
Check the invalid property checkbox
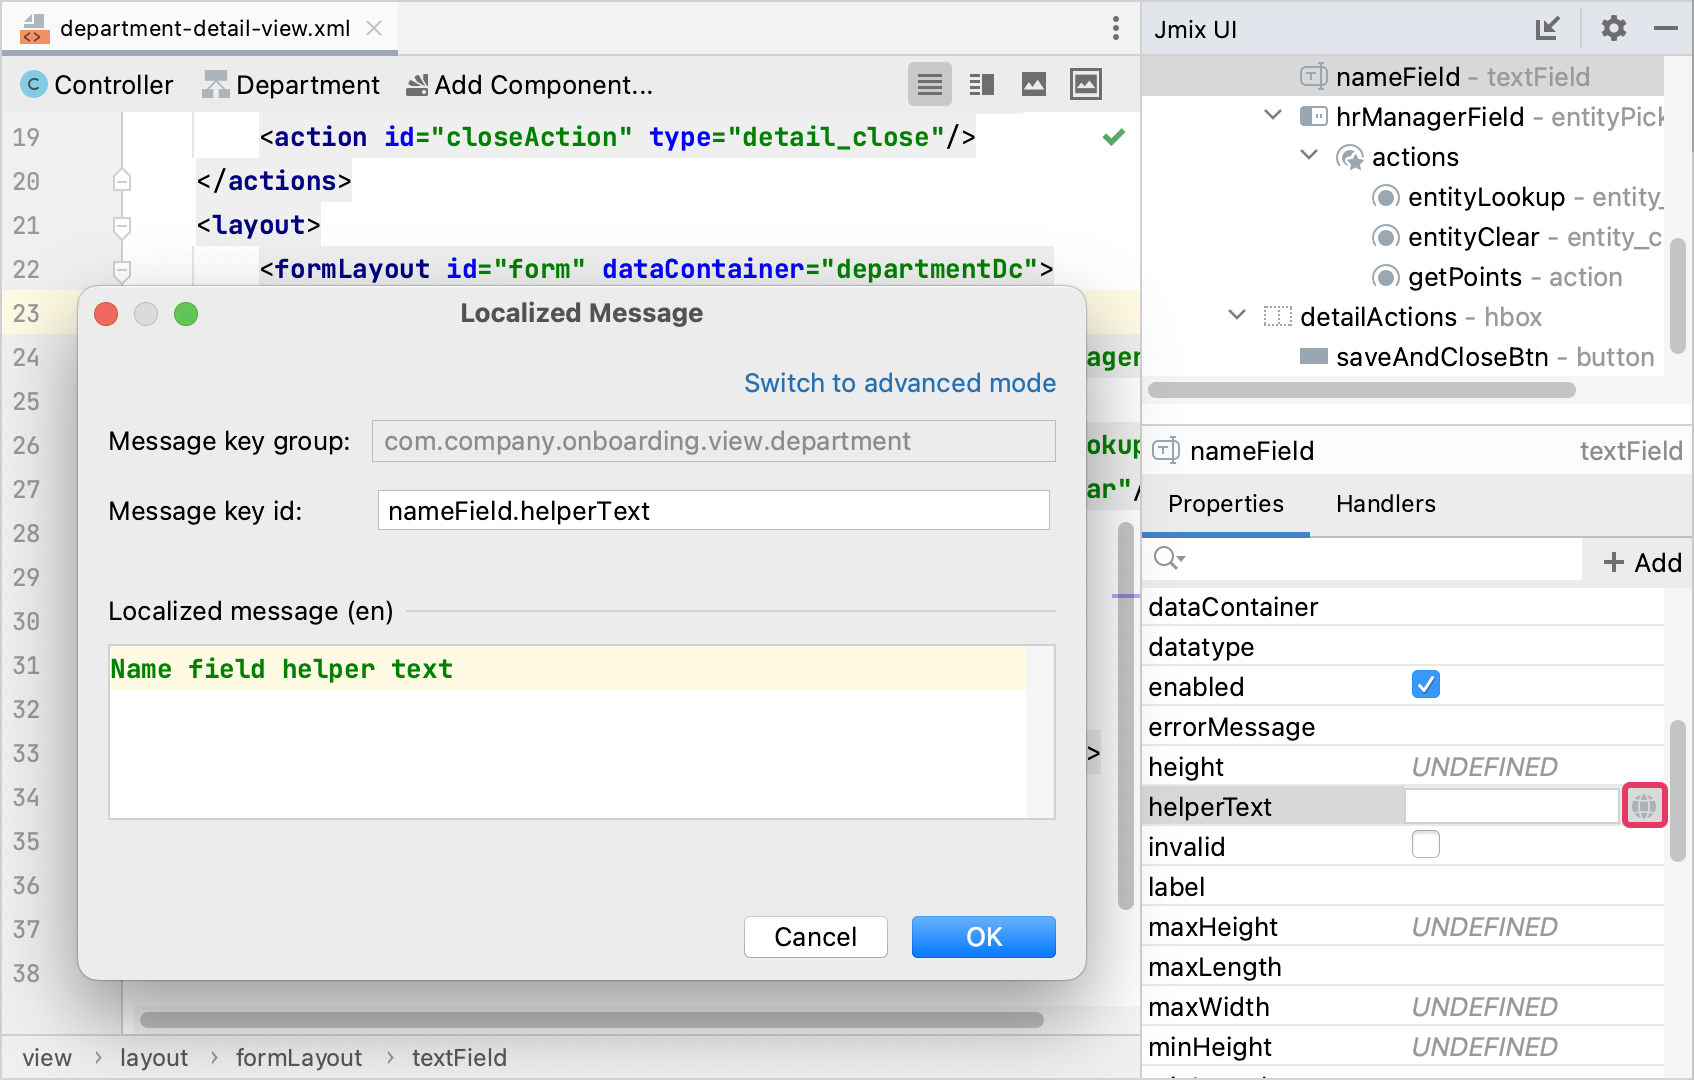click(1426, 845)
